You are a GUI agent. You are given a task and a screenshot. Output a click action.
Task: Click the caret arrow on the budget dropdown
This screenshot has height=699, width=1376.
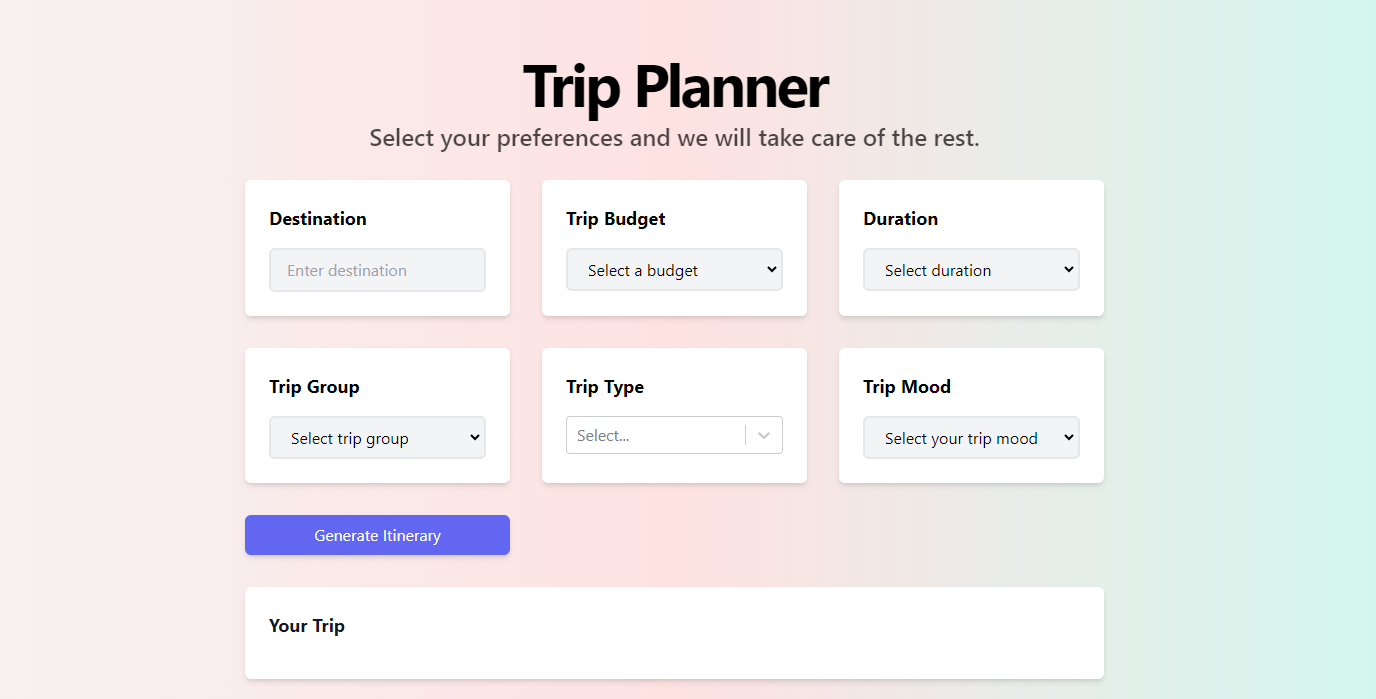click(771, 269)
